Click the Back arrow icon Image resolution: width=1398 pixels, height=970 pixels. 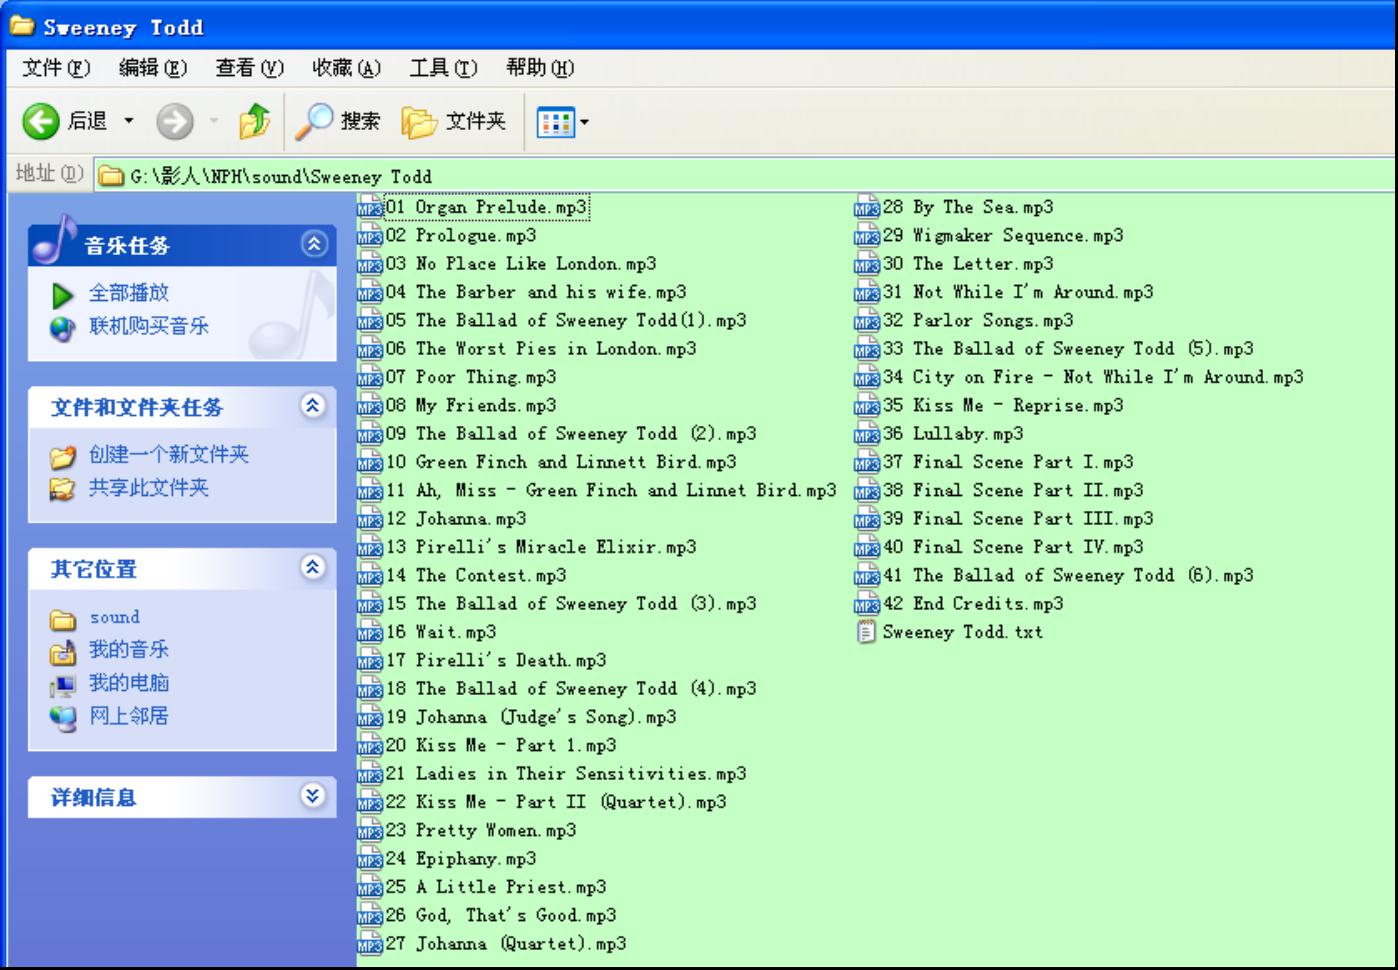pyautogui.click(x=41, y=121)
